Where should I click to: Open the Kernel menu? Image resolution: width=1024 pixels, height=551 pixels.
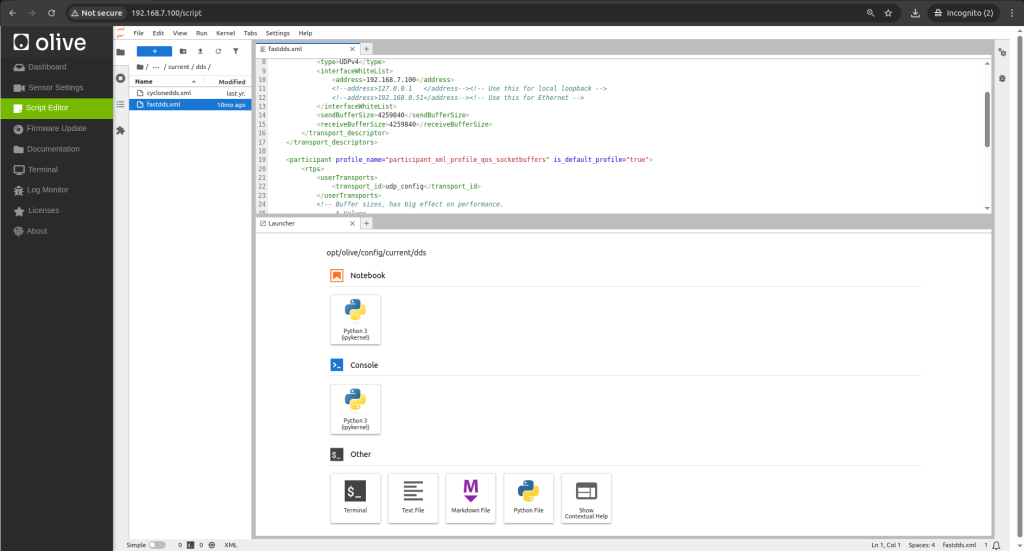225,33
